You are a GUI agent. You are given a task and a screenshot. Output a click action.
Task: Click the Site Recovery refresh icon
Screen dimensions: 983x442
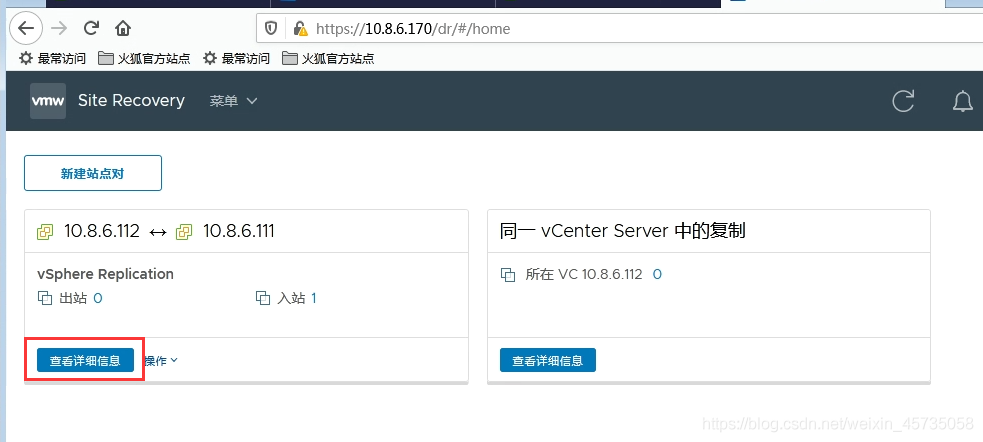[x=903, y=100]
